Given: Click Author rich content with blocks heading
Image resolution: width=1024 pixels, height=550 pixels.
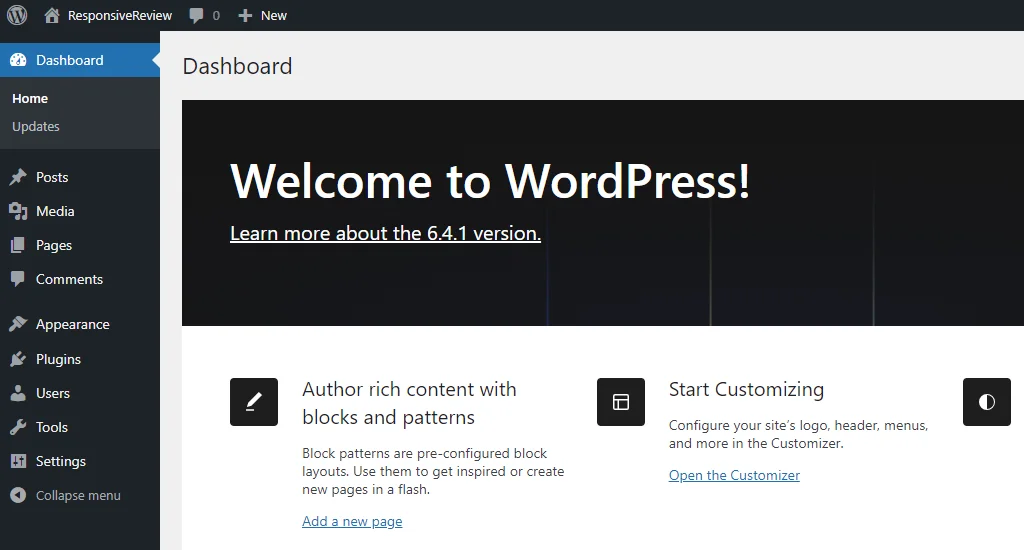Looking at the screenshot, I should click(409, 403).
